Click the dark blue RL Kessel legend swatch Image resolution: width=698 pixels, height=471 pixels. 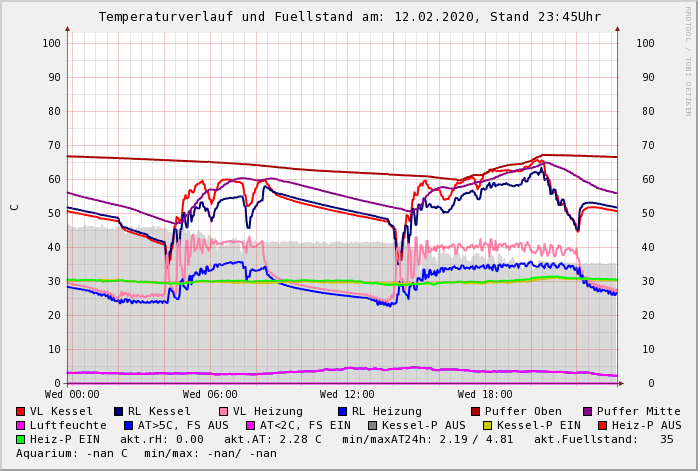pyautogui.click(x=118, y=411)
